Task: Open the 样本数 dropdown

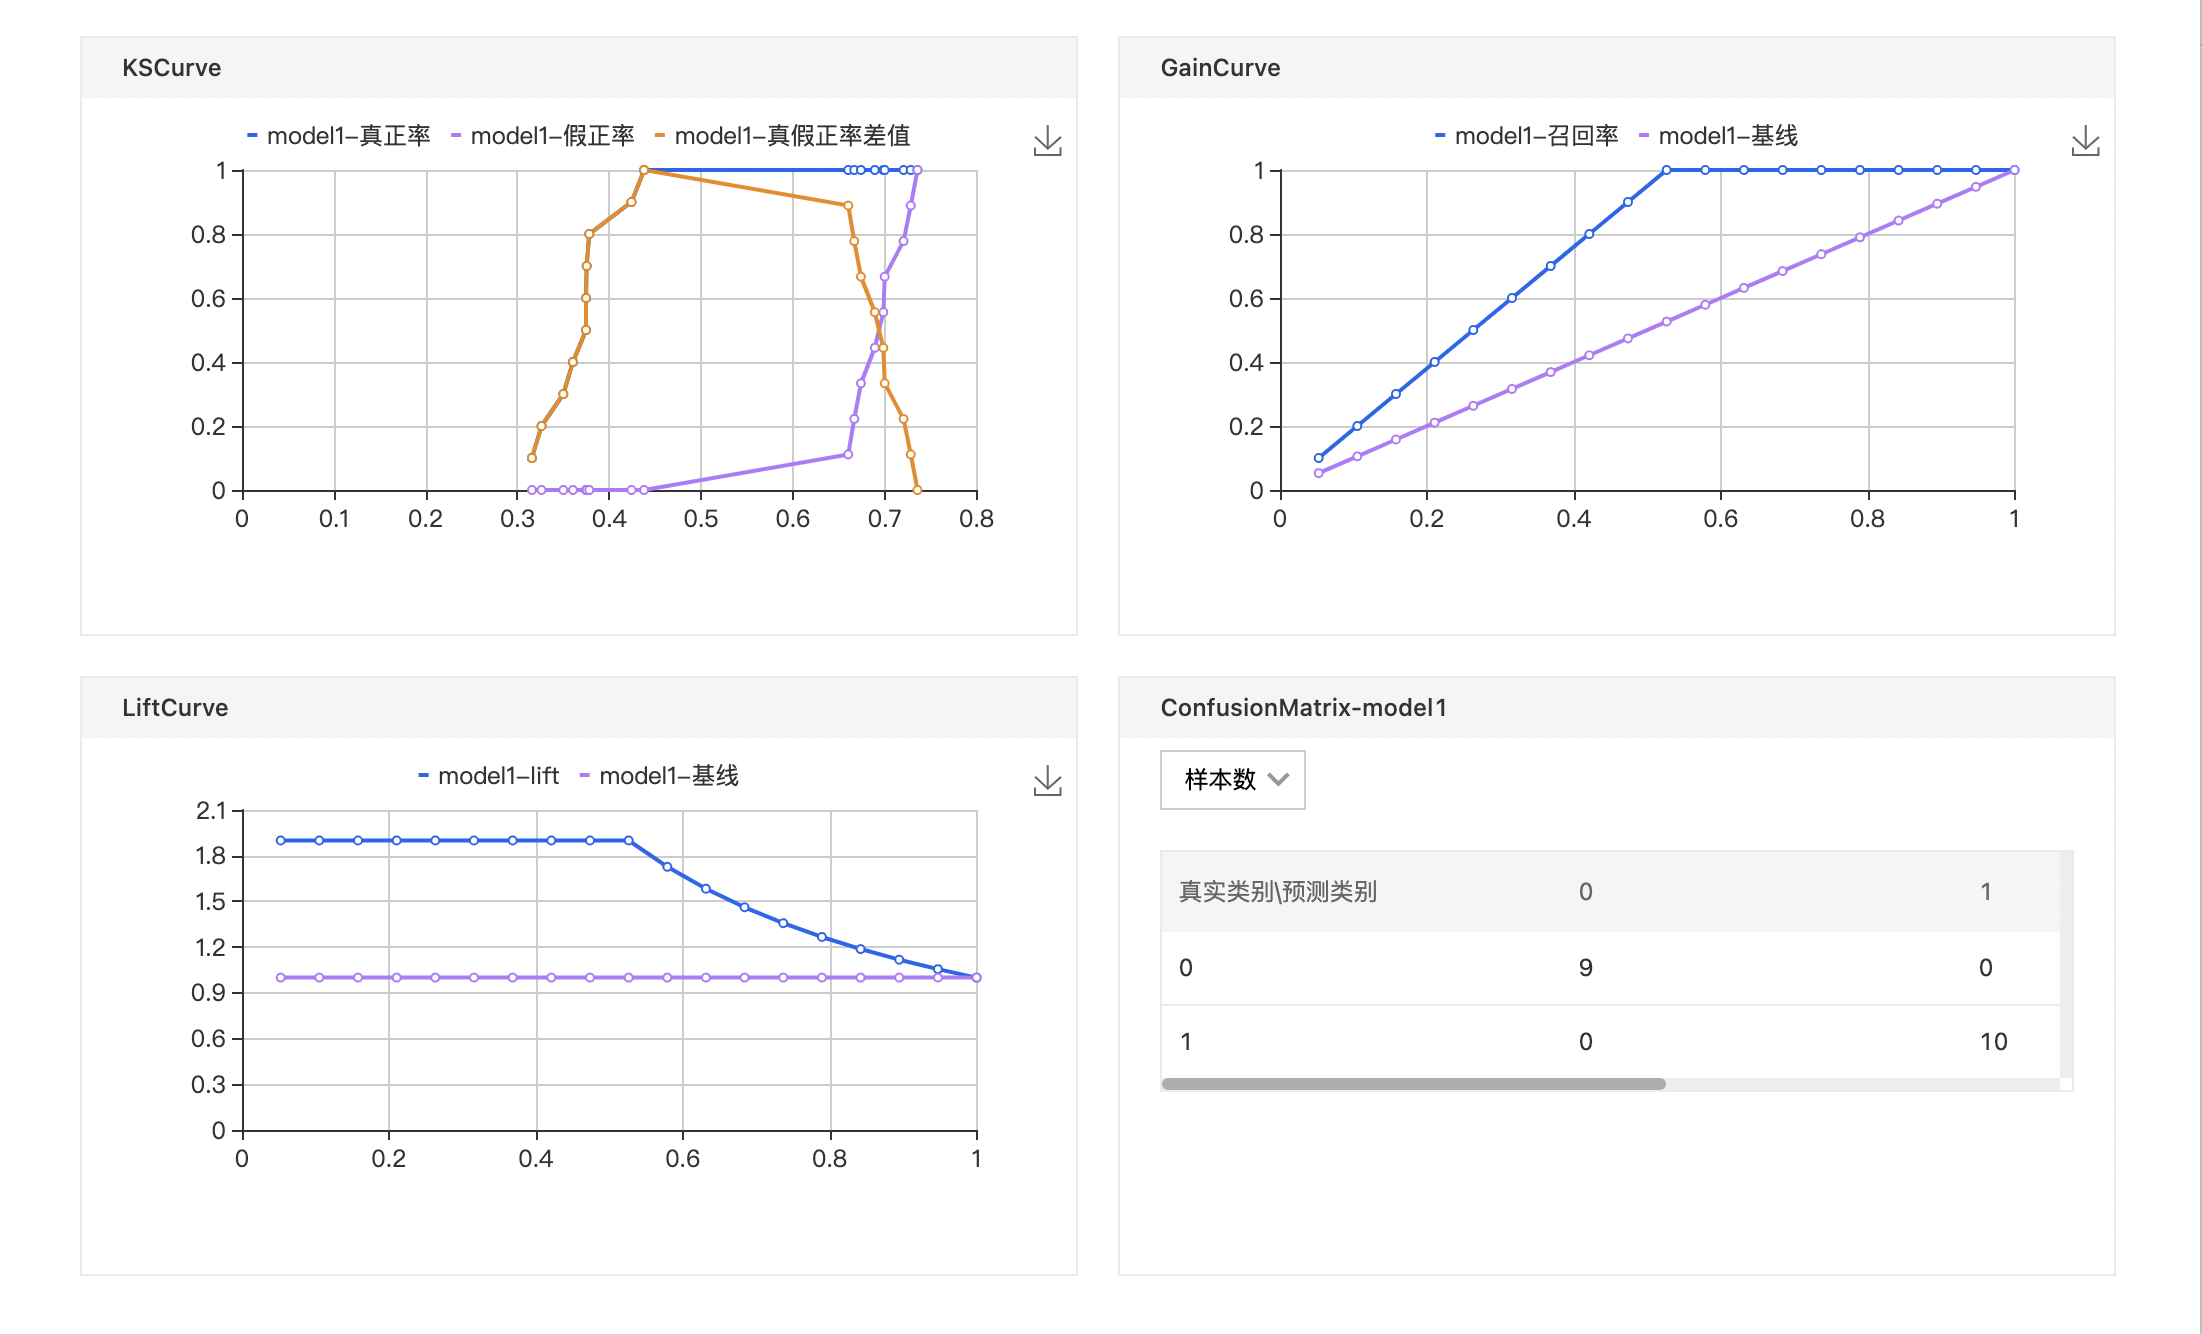Action: [1220, 780]
